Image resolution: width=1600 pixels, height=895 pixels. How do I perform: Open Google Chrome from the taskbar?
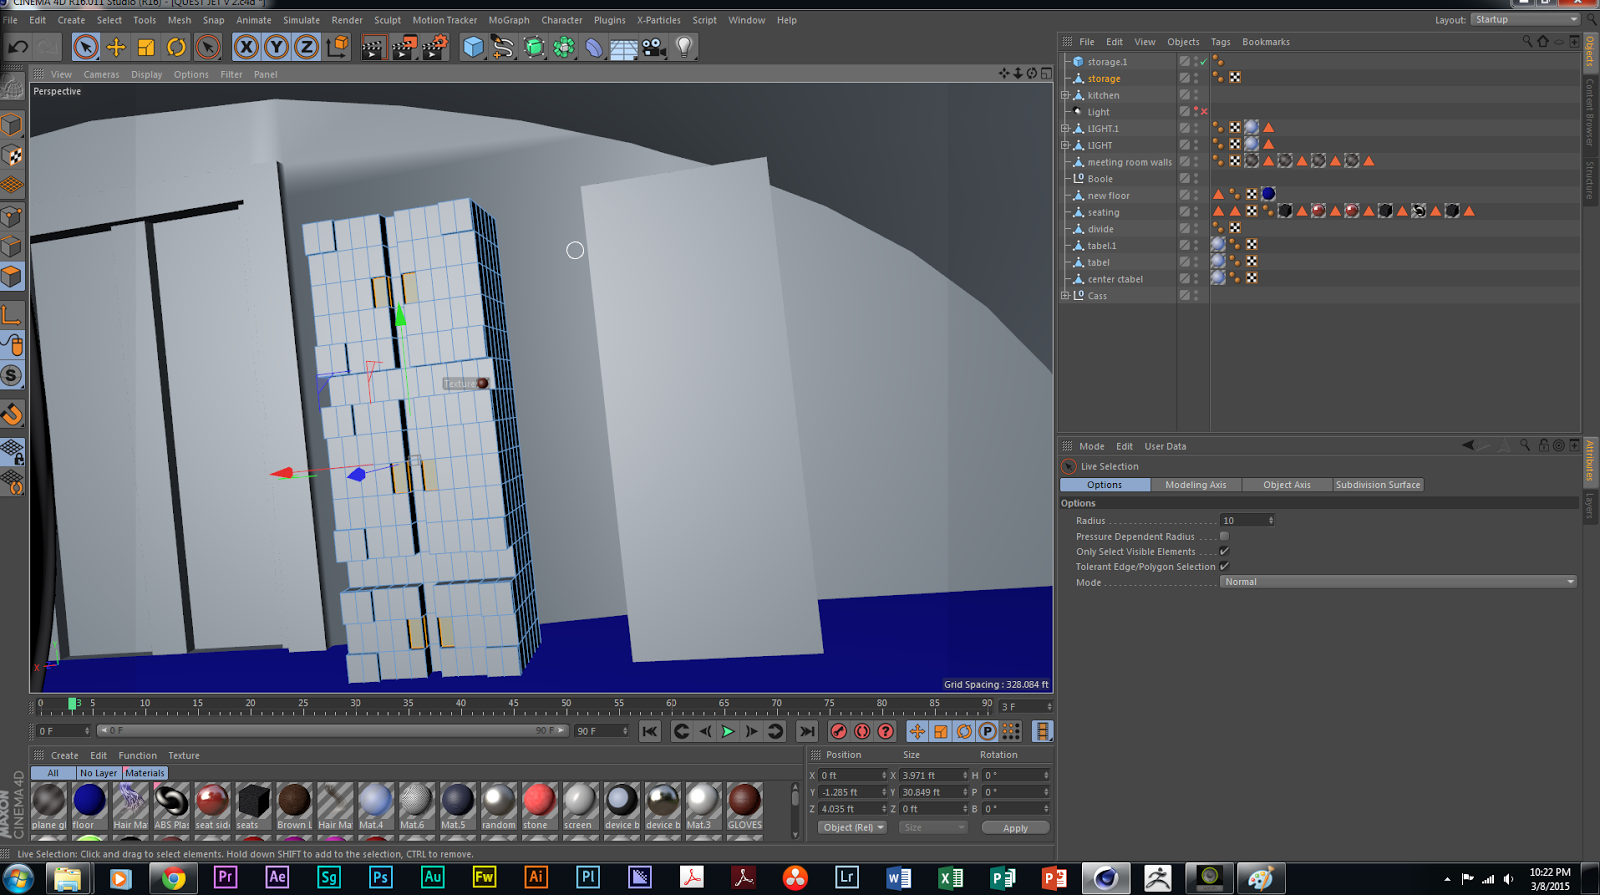[x=174, y=878]
